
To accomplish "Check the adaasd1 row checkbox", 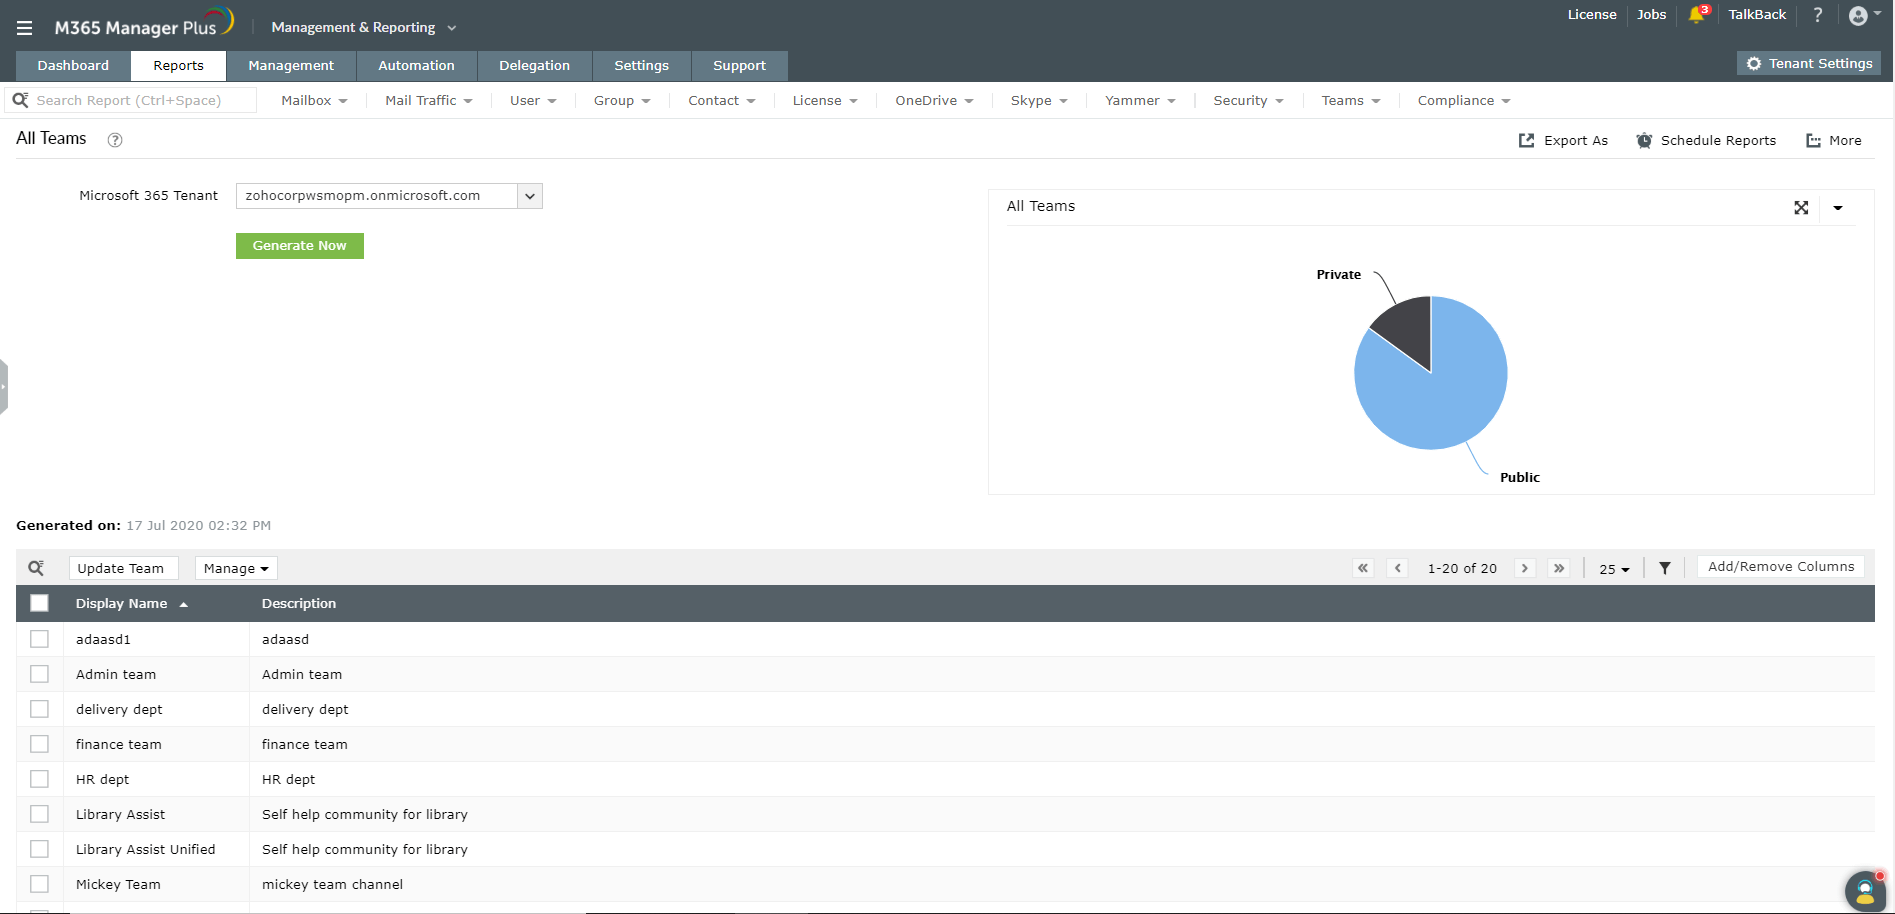I will pyautogui.click(x=40, y=639).
